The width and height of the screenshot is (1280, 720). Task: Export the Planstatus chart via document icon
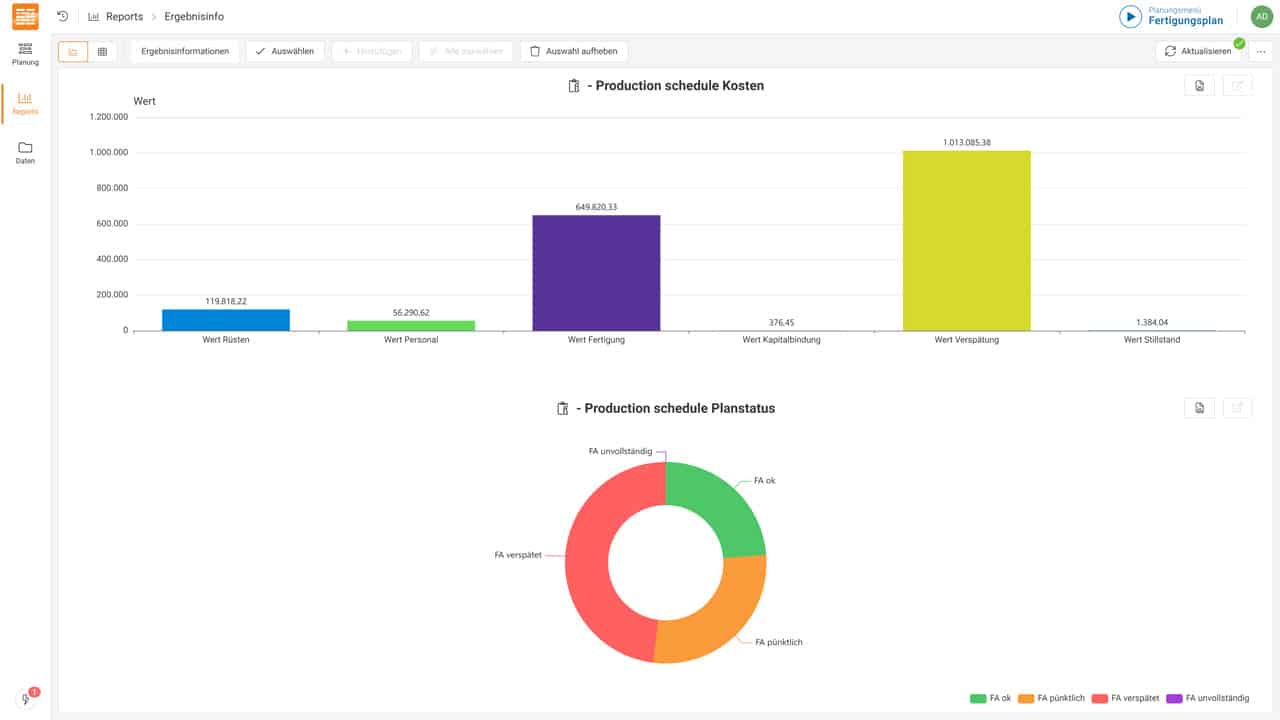[x=1199, y=407]
